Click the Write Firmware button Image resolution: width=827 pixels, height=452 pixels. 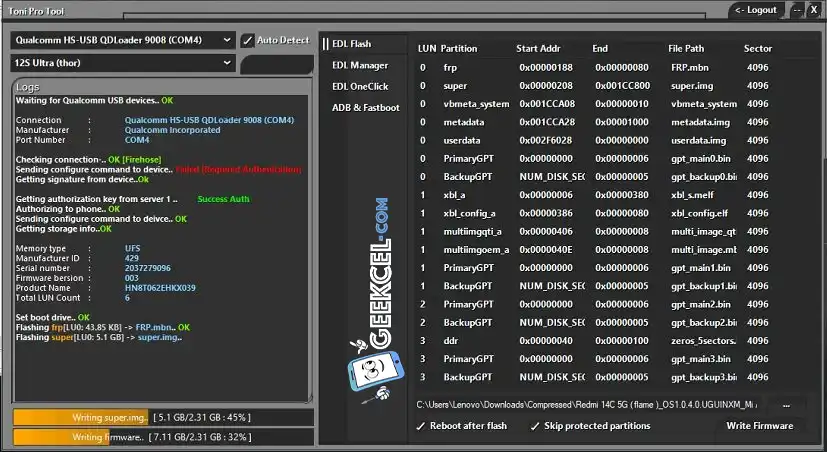[x=759, y=426]
